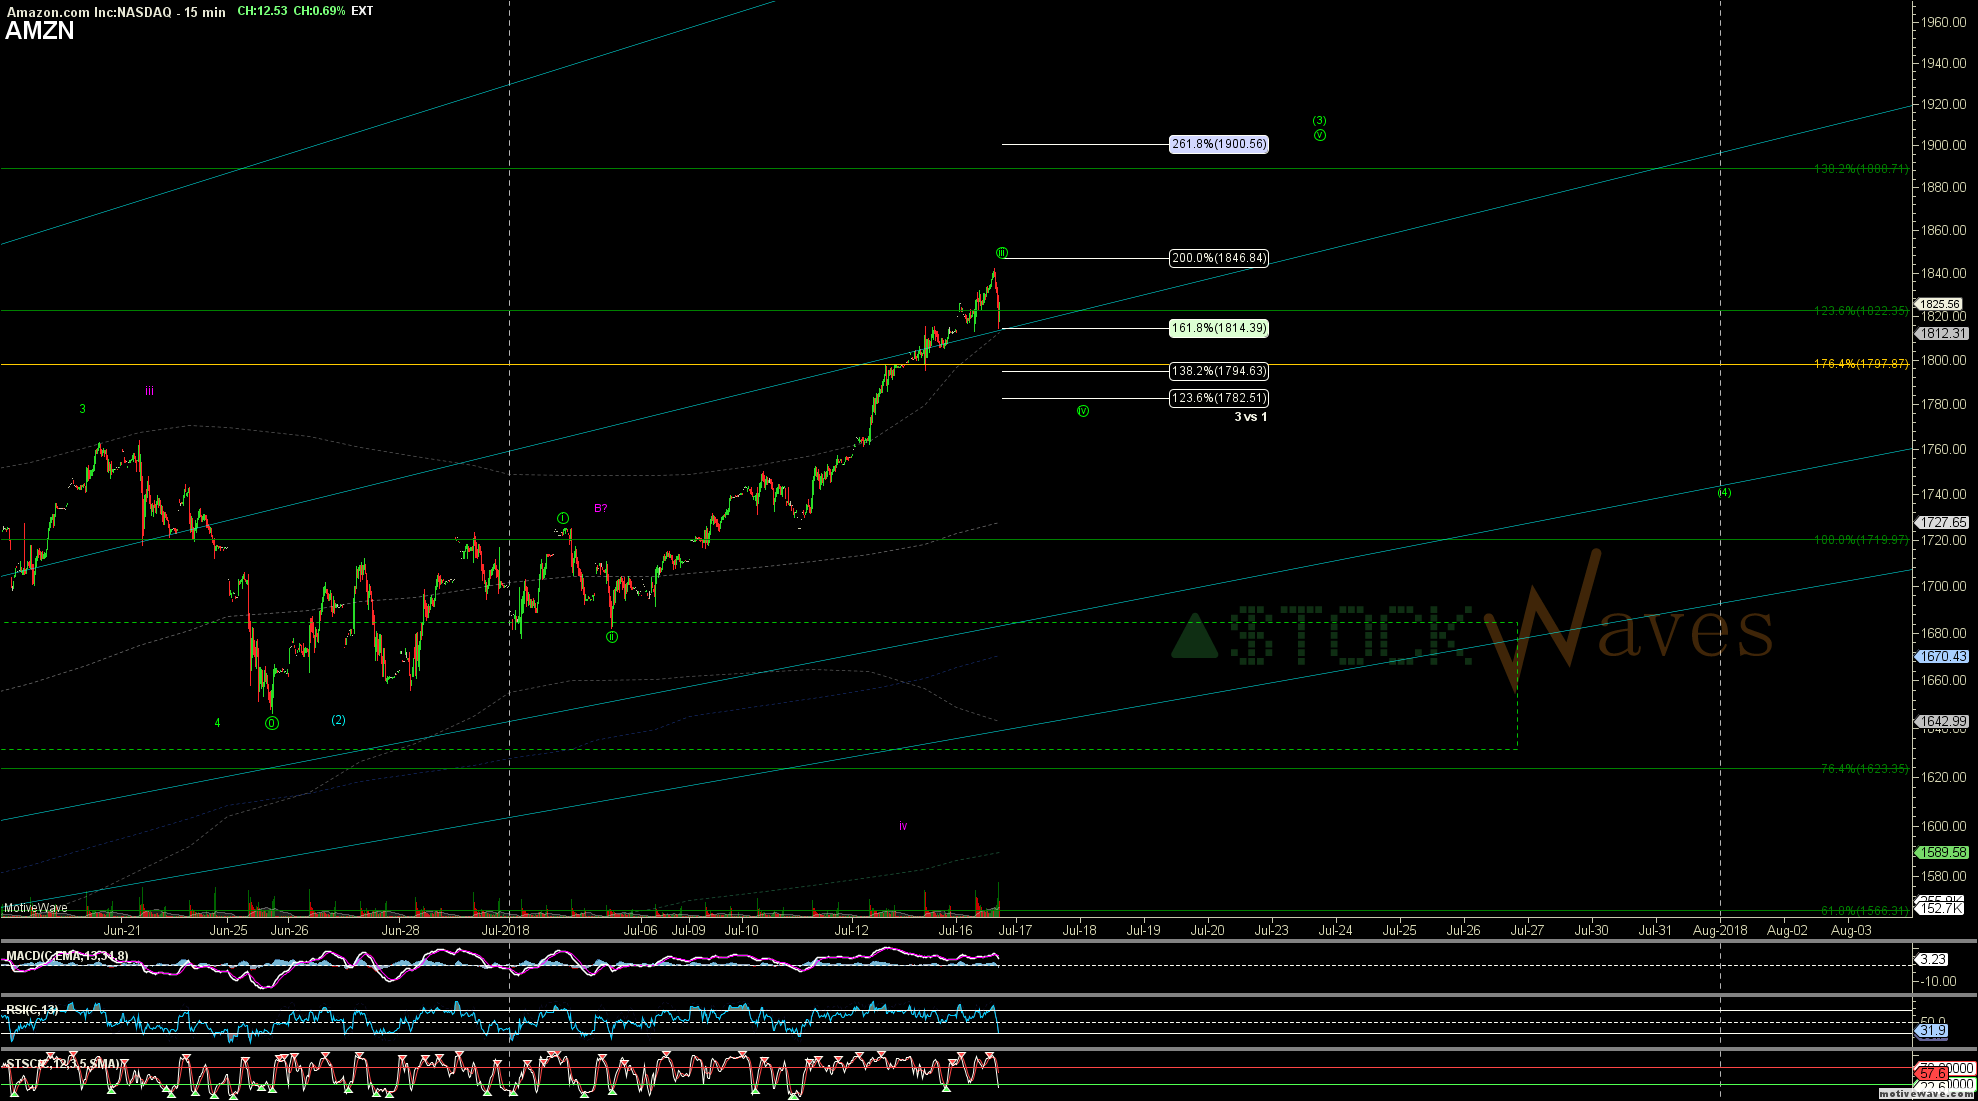Viewport: 1978px width, 1101px height.
Task: Select the circled 0 wave origin label
Action: [272, 723]
